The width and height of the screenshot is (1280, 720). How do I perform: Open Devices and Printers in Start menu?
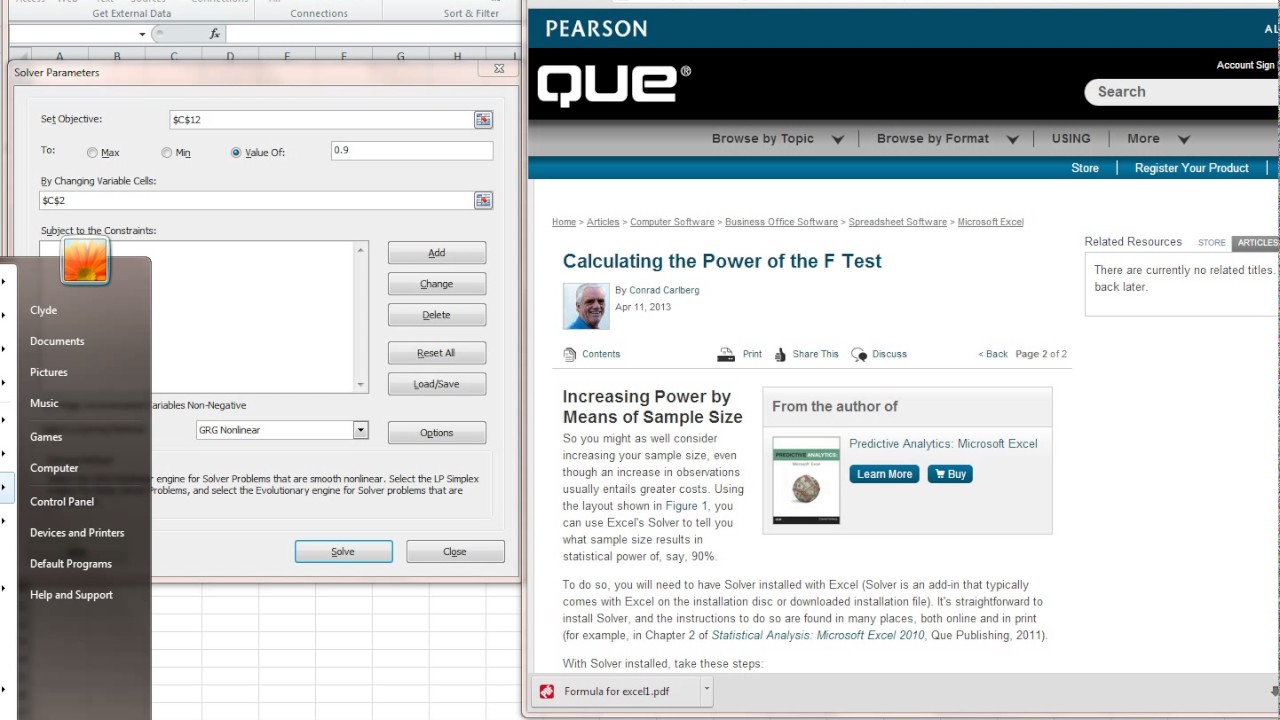(x=77, y=533)
